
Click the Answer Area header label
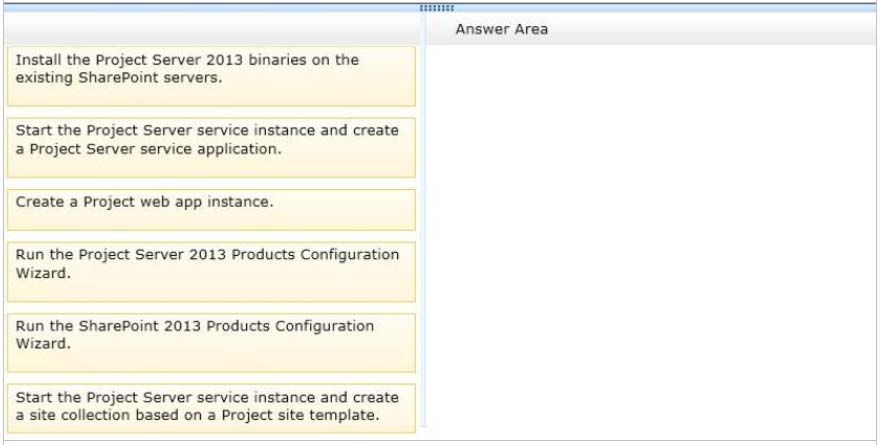[x=501, y=29]
